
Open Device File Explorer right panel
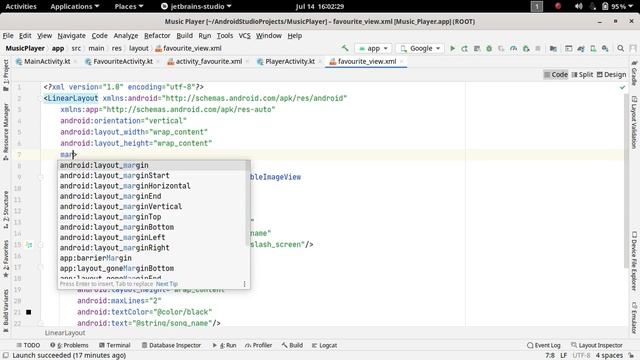pyautogui.click(x=634, y=262)
